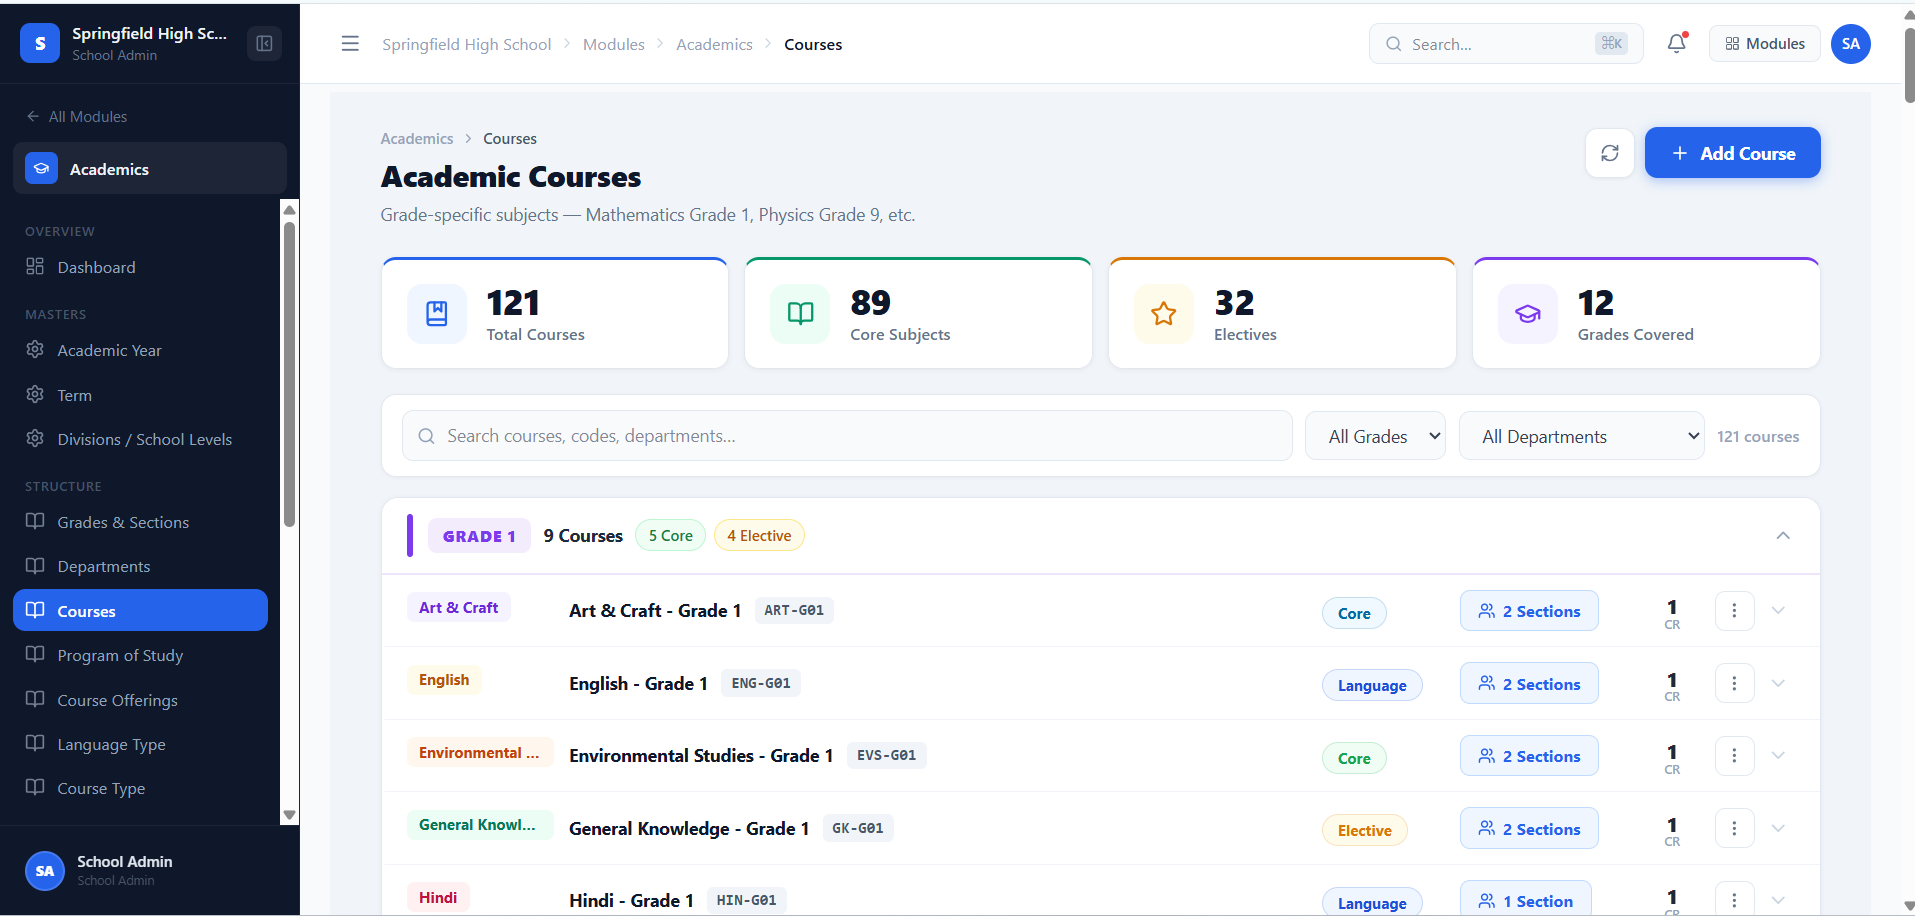Open more options for Hindi - Grade 1
Screen dimensions: 1915x916
[x=1735, y=899]
